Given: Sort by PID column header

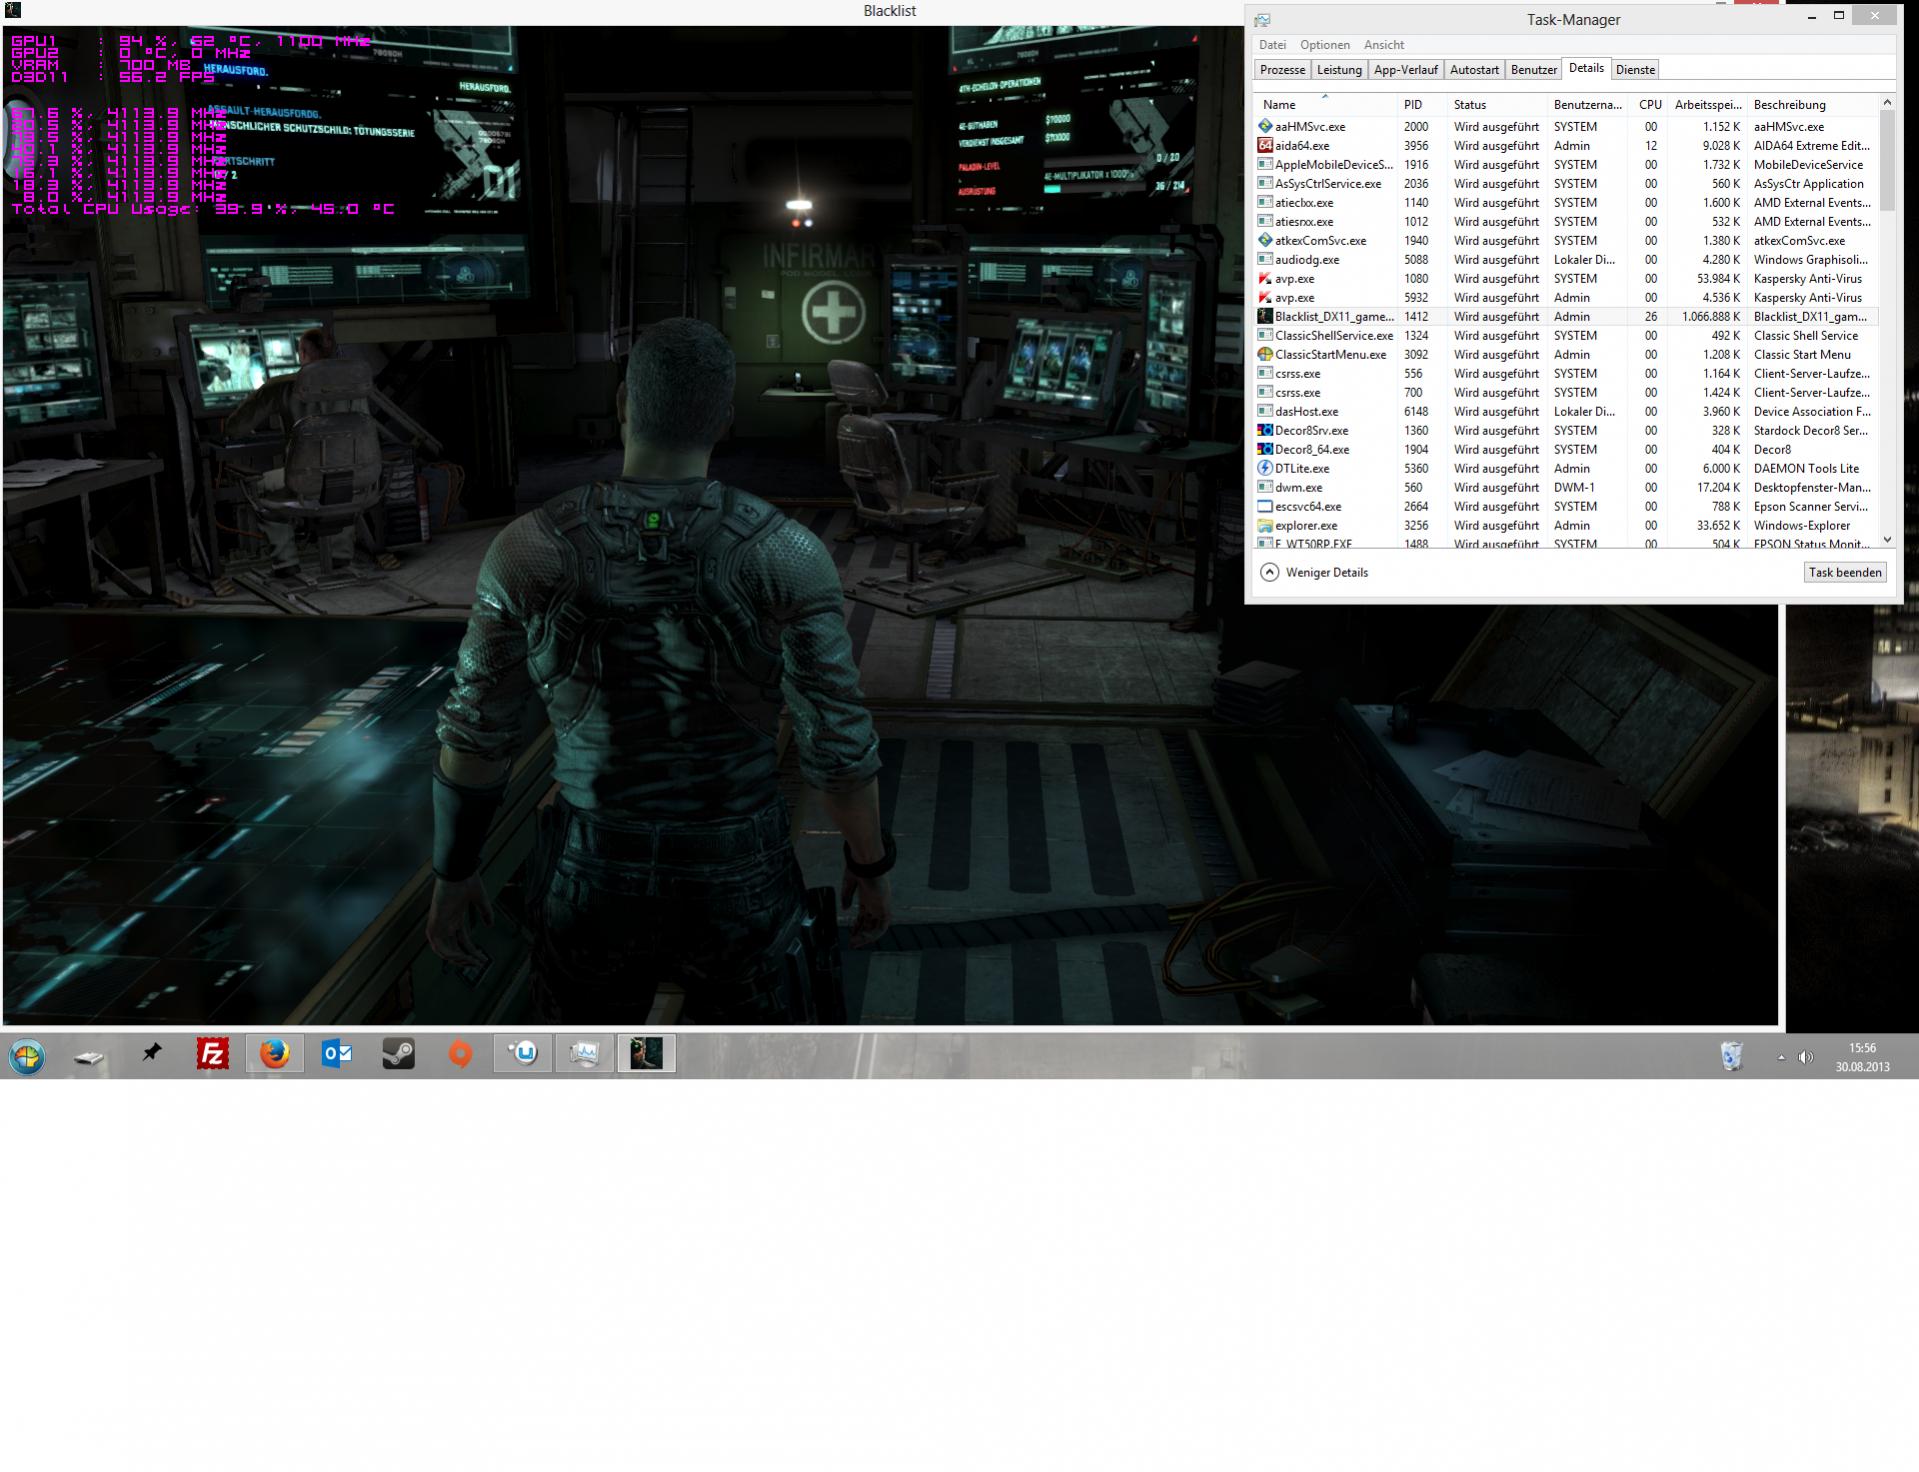Looking at the screenshot, I should click(x=1422, y=105).
